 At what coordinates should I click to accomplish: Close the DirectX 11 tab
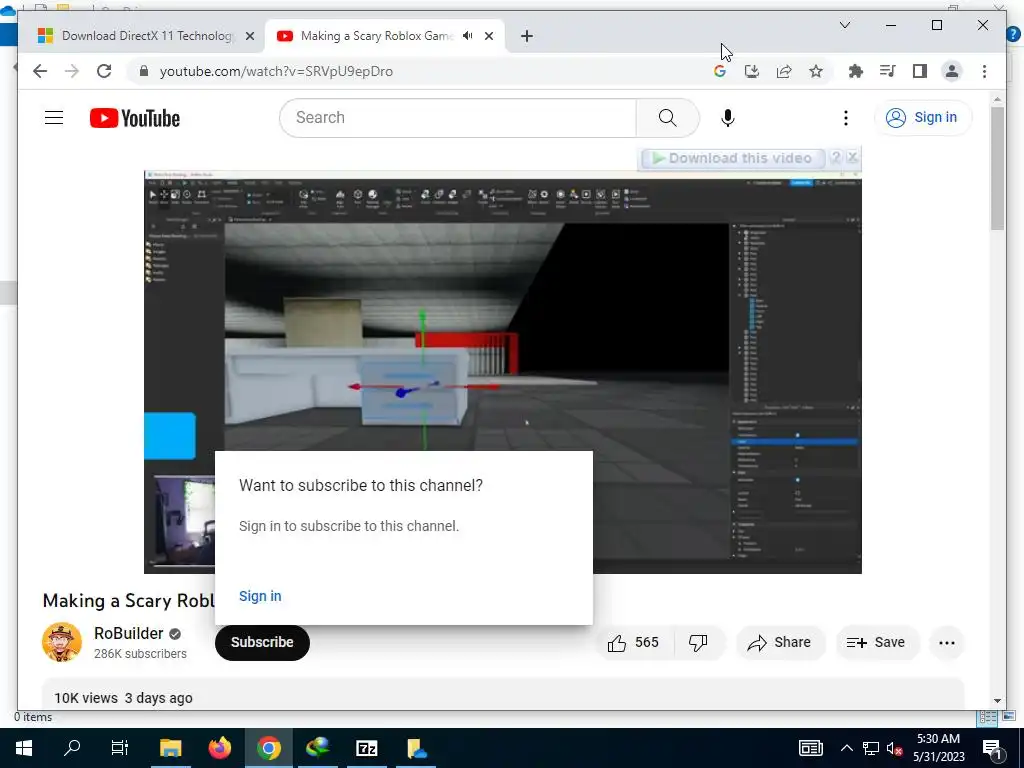click(249, 37)
